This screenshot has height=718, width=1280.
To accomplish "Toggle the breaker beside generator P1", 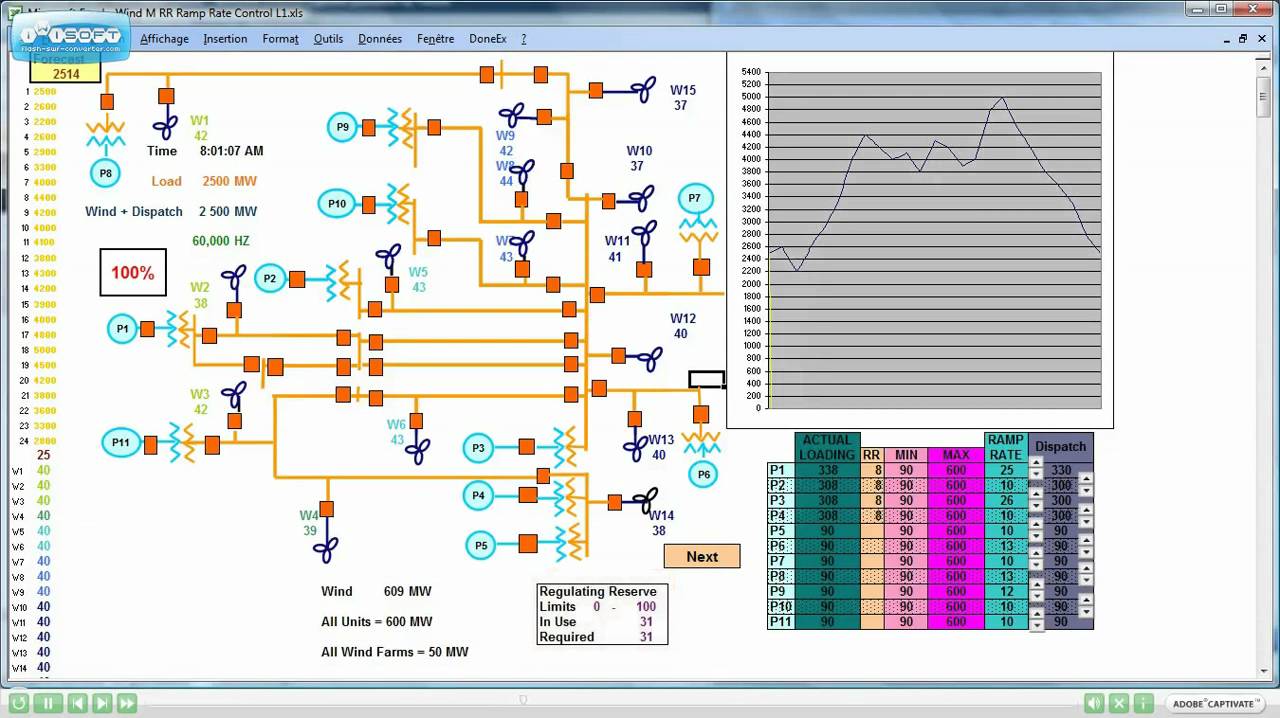I will click(x=147, y=328).
